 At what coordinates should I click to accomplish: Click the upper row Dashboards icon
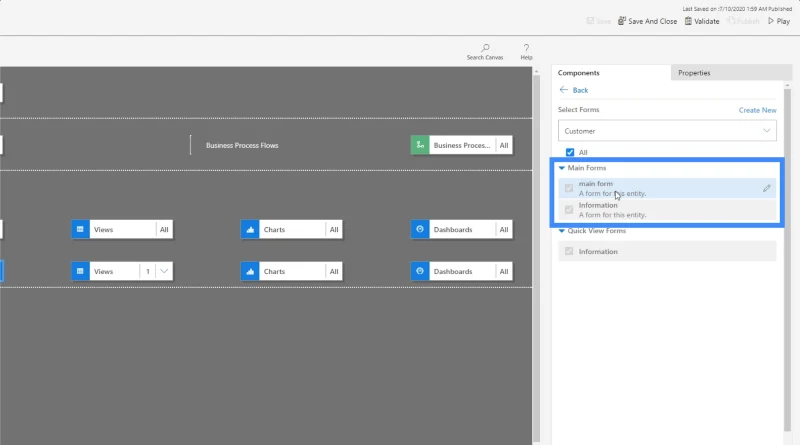click(x=420, y=230)
